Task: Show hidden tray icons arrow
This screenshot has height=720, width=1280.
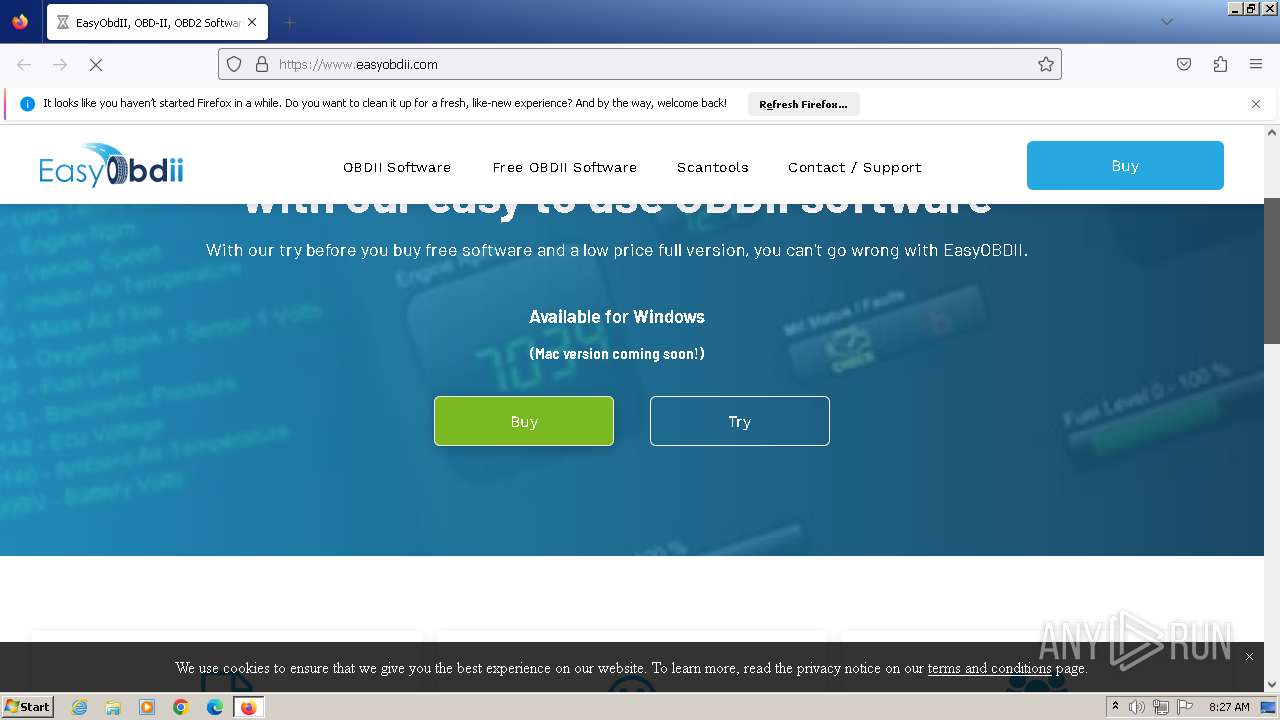Action: 1115,707
